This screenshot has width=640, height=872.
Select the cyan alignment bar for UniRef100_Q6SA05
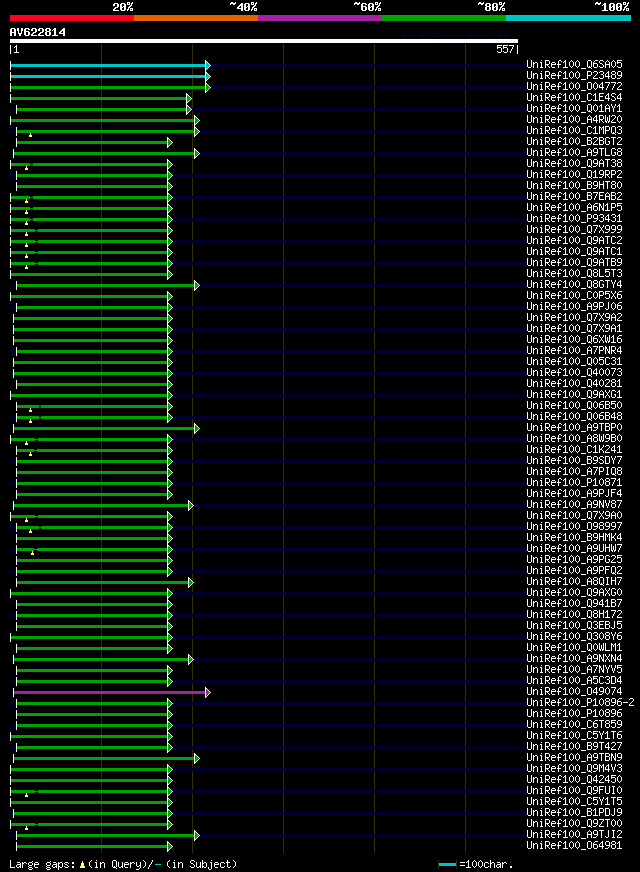point(108,66)
